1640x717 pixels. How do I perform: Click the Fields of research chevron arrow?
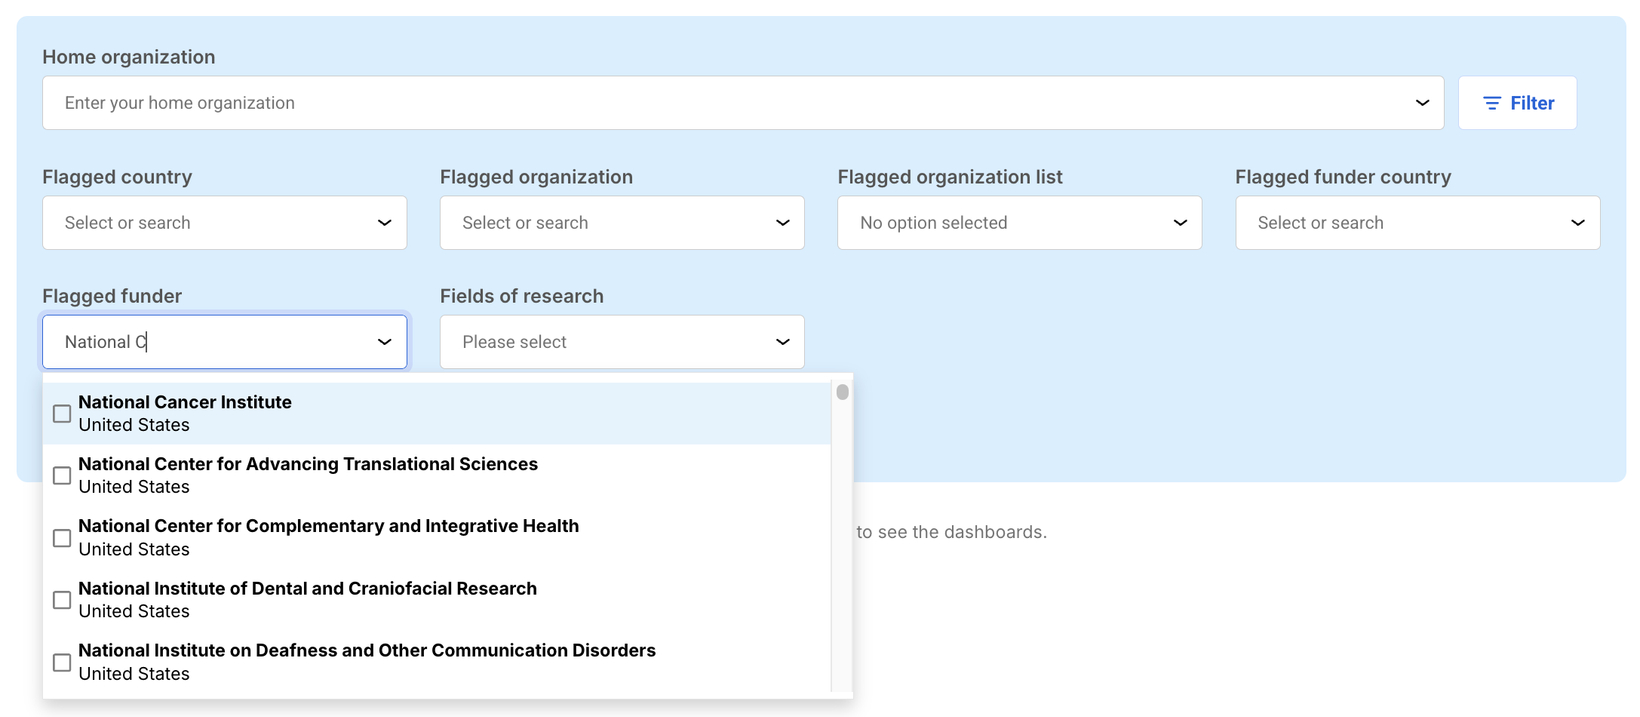pos(782,342)
